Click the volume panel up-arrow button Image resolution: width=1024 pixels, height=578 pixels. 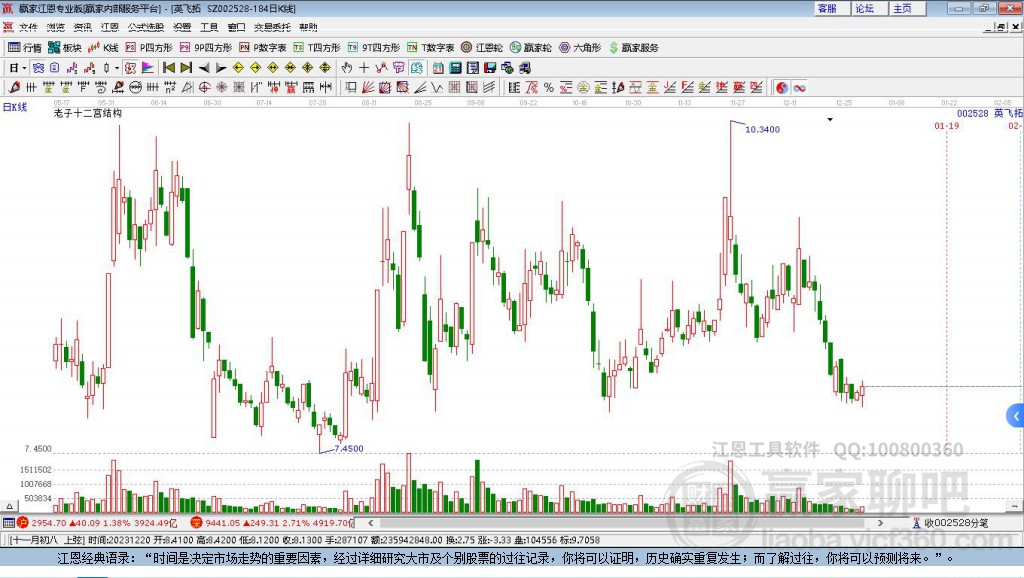tap(9, 506)
